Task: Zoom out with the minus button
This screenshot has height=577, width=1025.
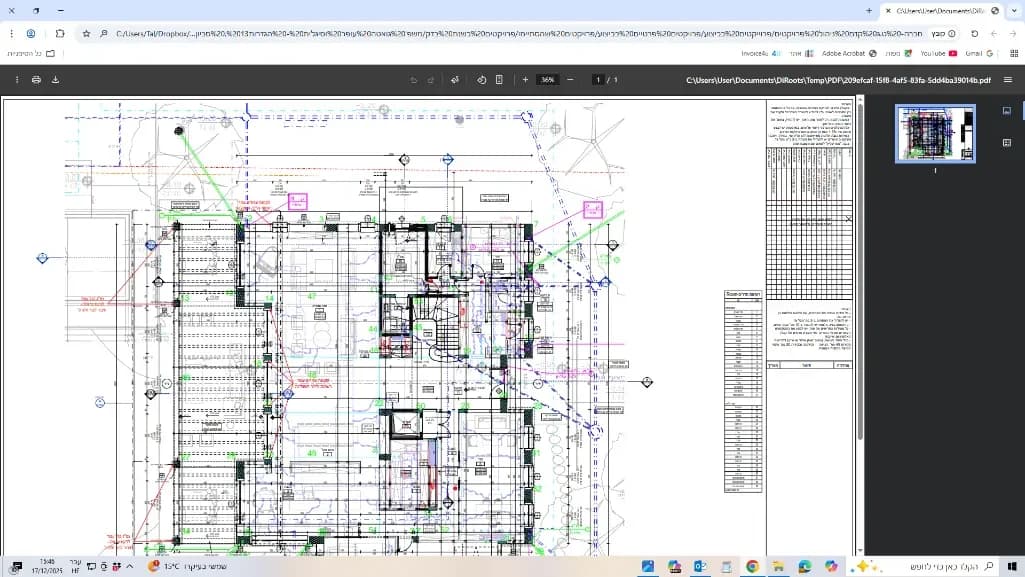Action: point(570,80)
